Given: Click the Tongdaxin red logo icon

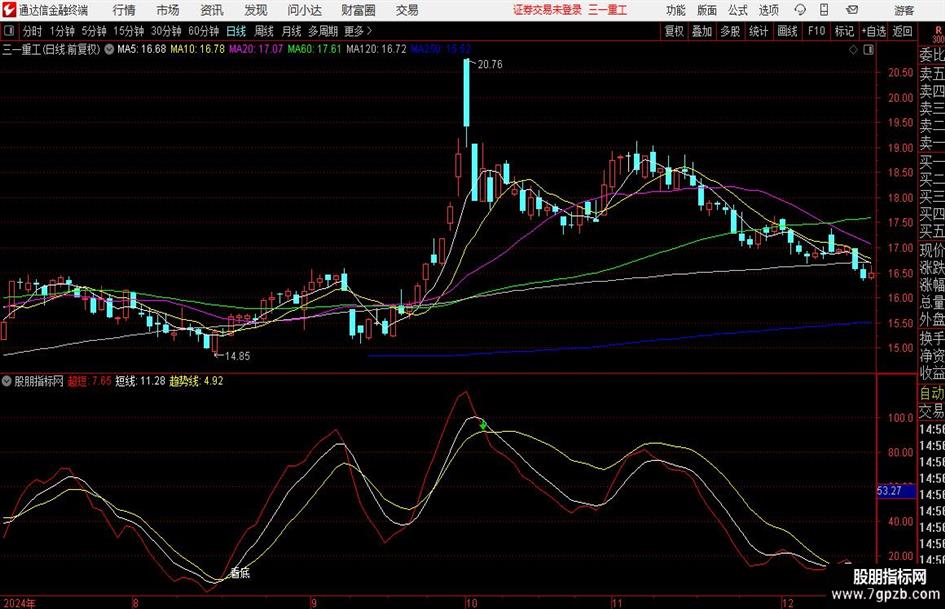Looking at the screenshot, I should coord(9,10).
